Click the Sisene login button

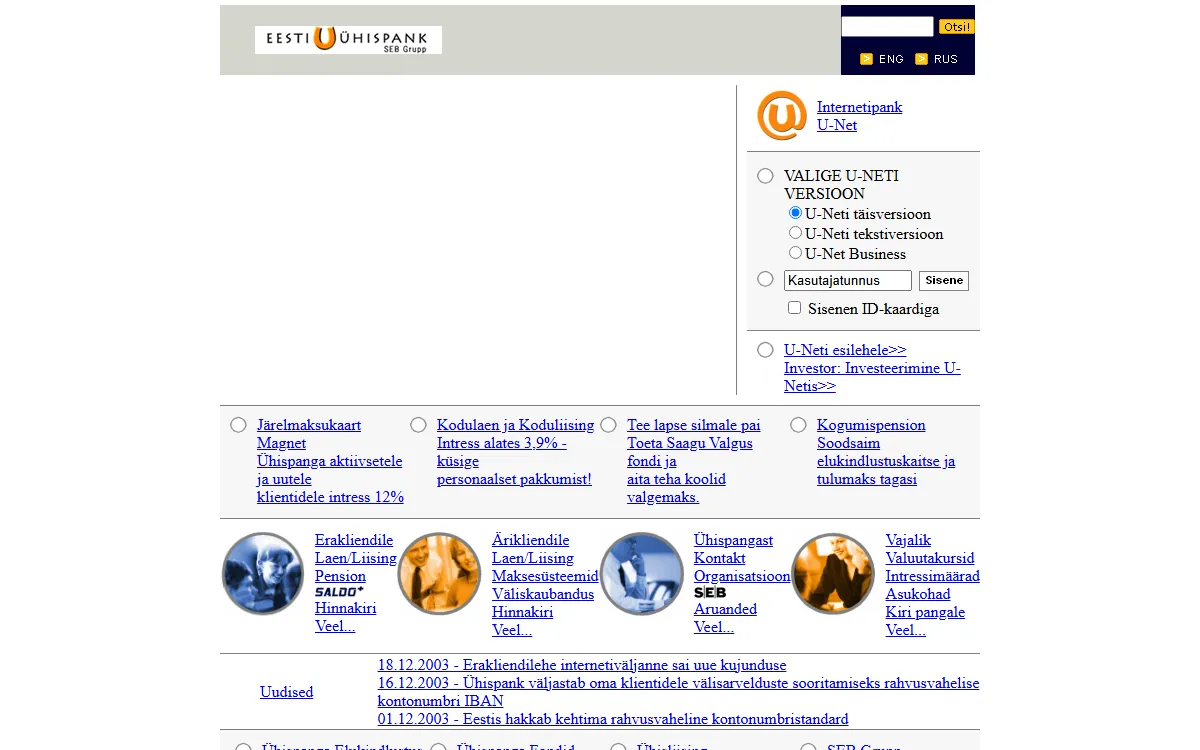(944, 281)
